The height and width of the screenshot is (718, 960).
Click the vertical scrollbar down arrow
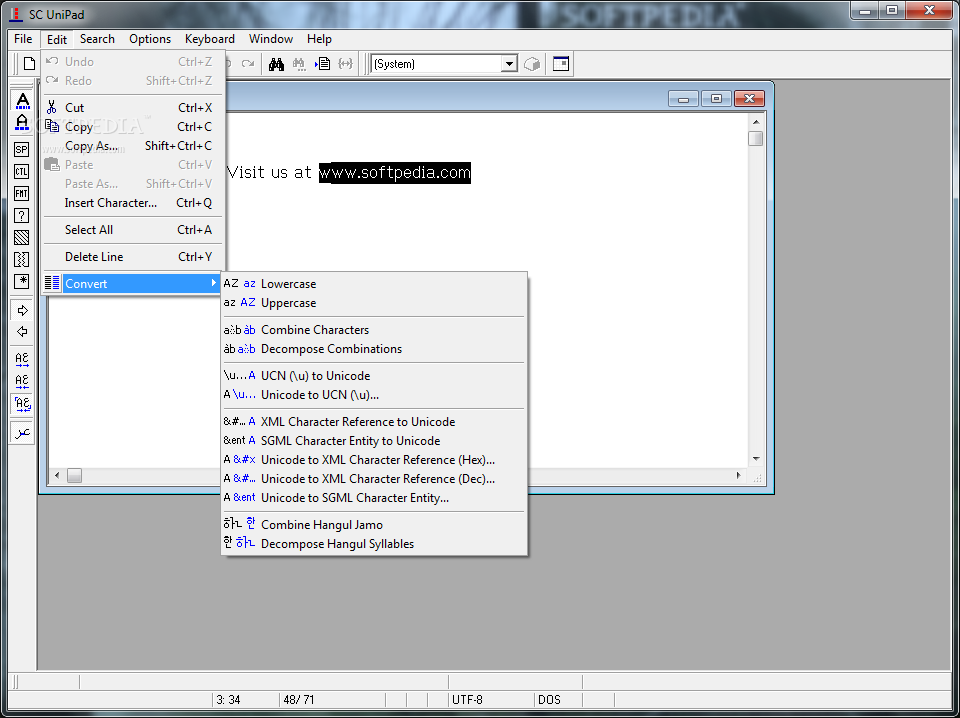pyautogui.click(x=756, y=458)
